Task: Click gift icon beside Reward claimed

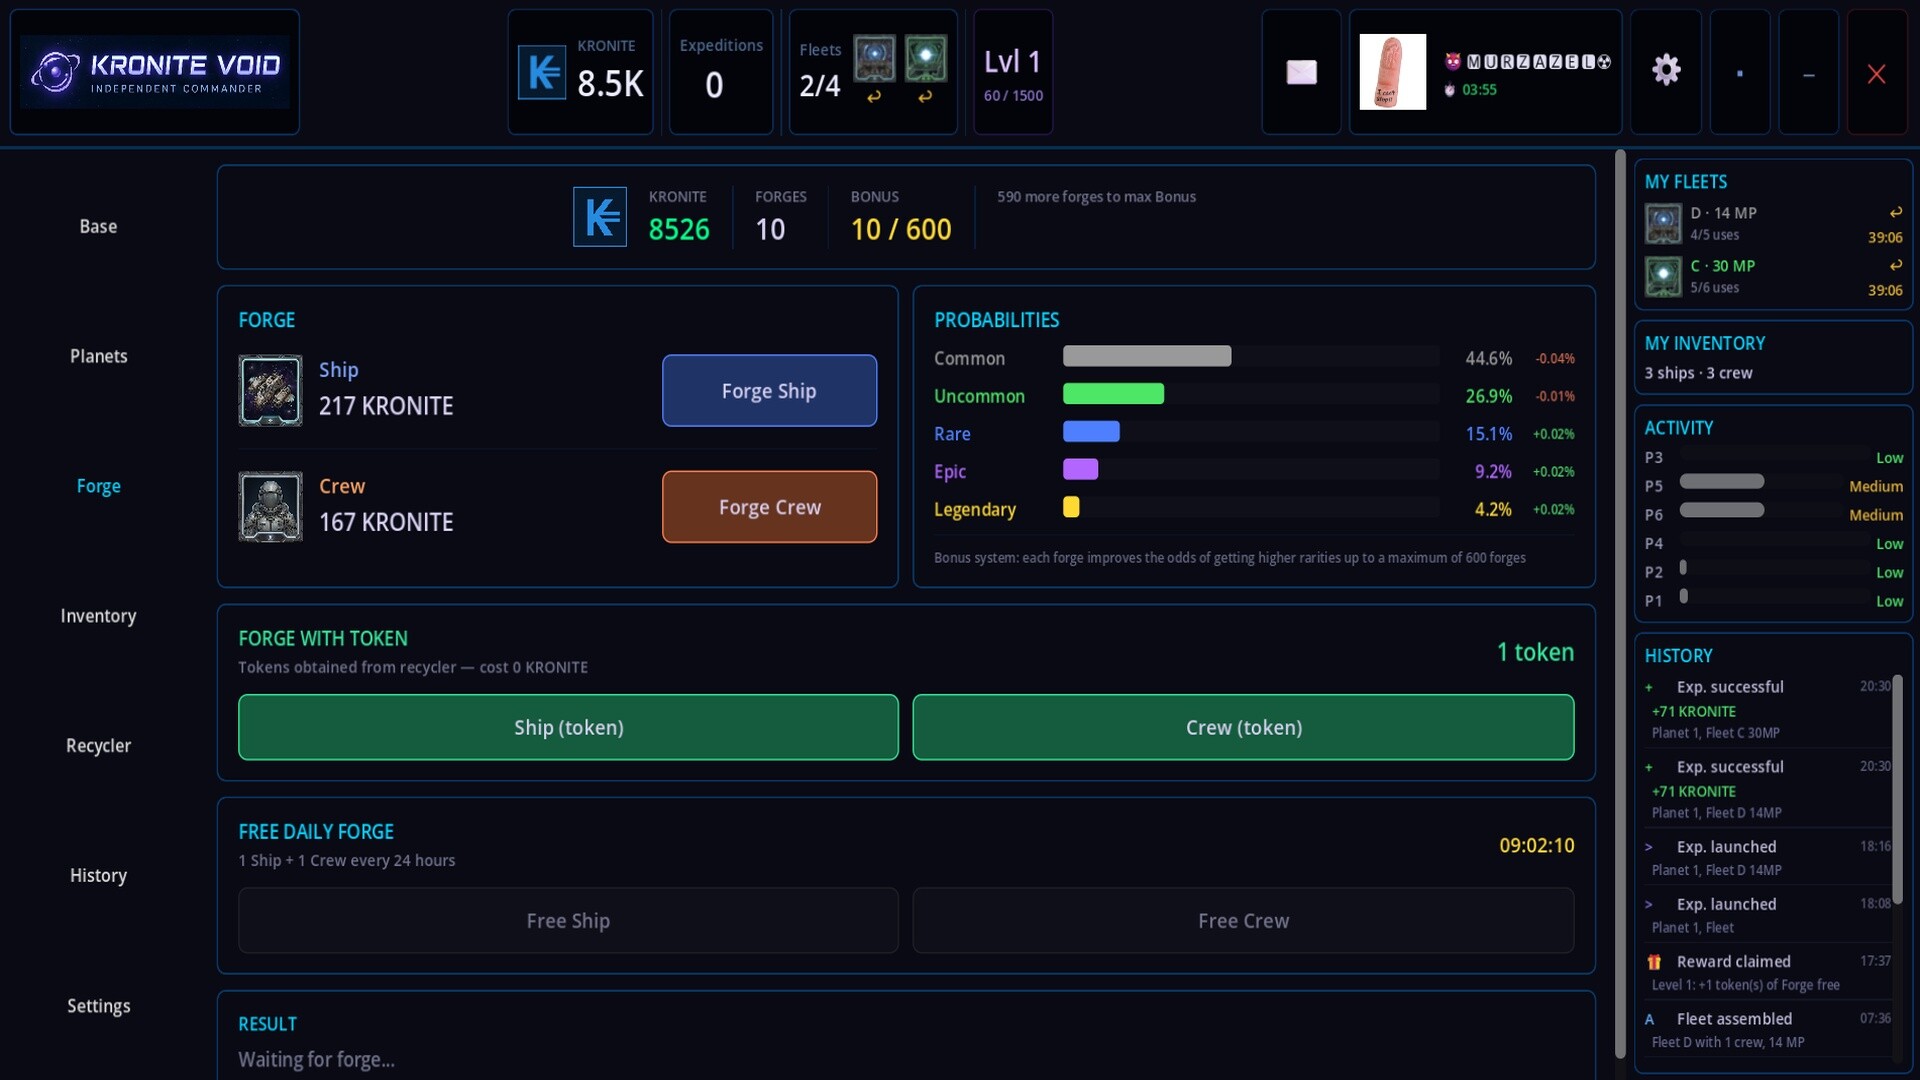Action: tap(1654, 962)
